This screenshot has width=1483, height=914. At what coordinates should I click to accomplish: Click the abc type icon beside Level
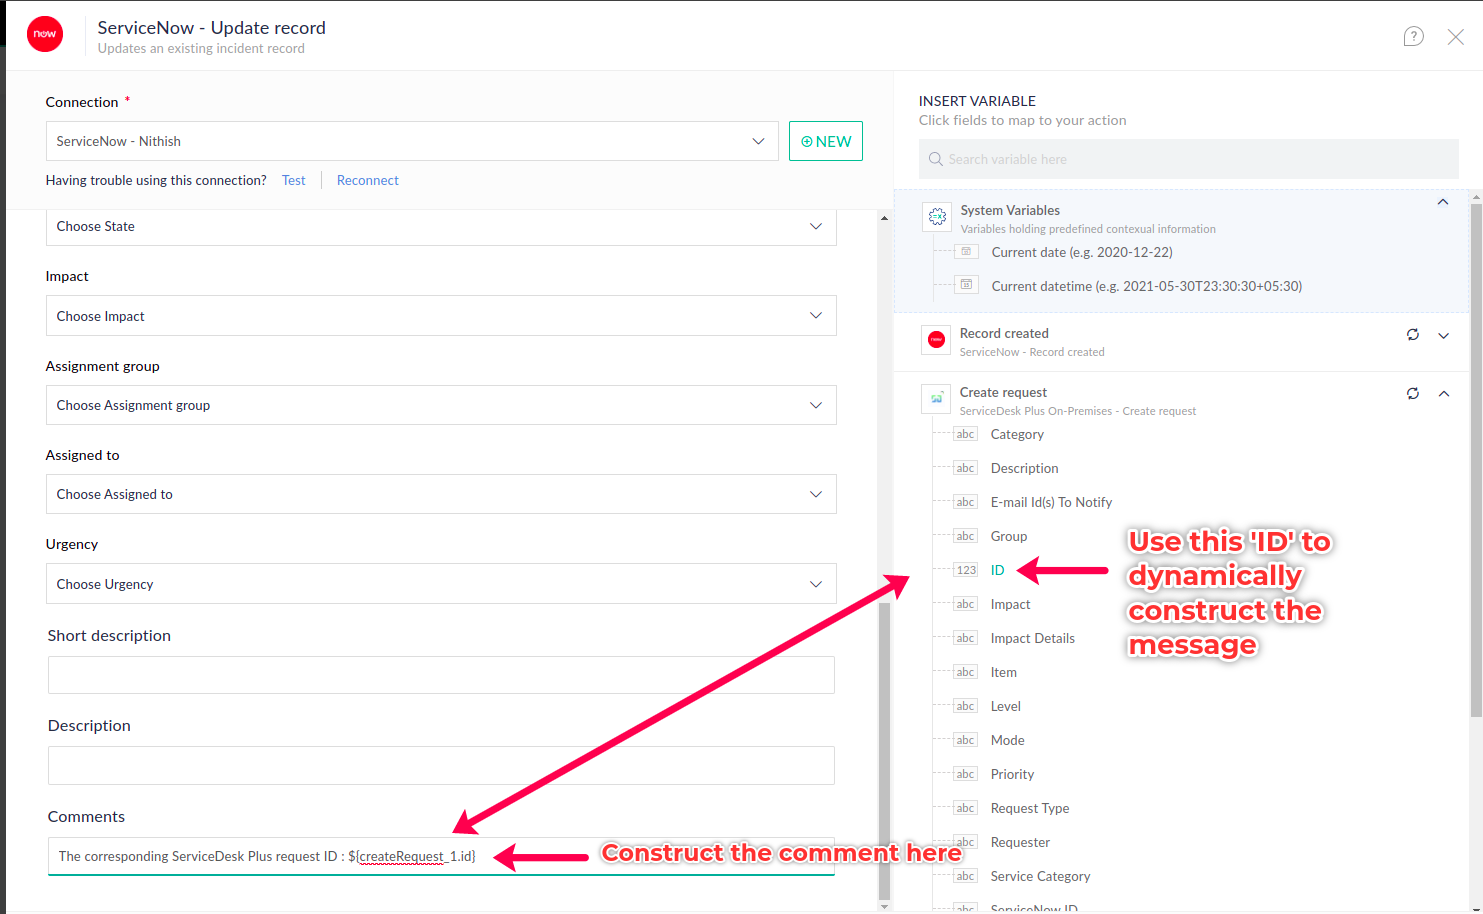tap(965, 706)
